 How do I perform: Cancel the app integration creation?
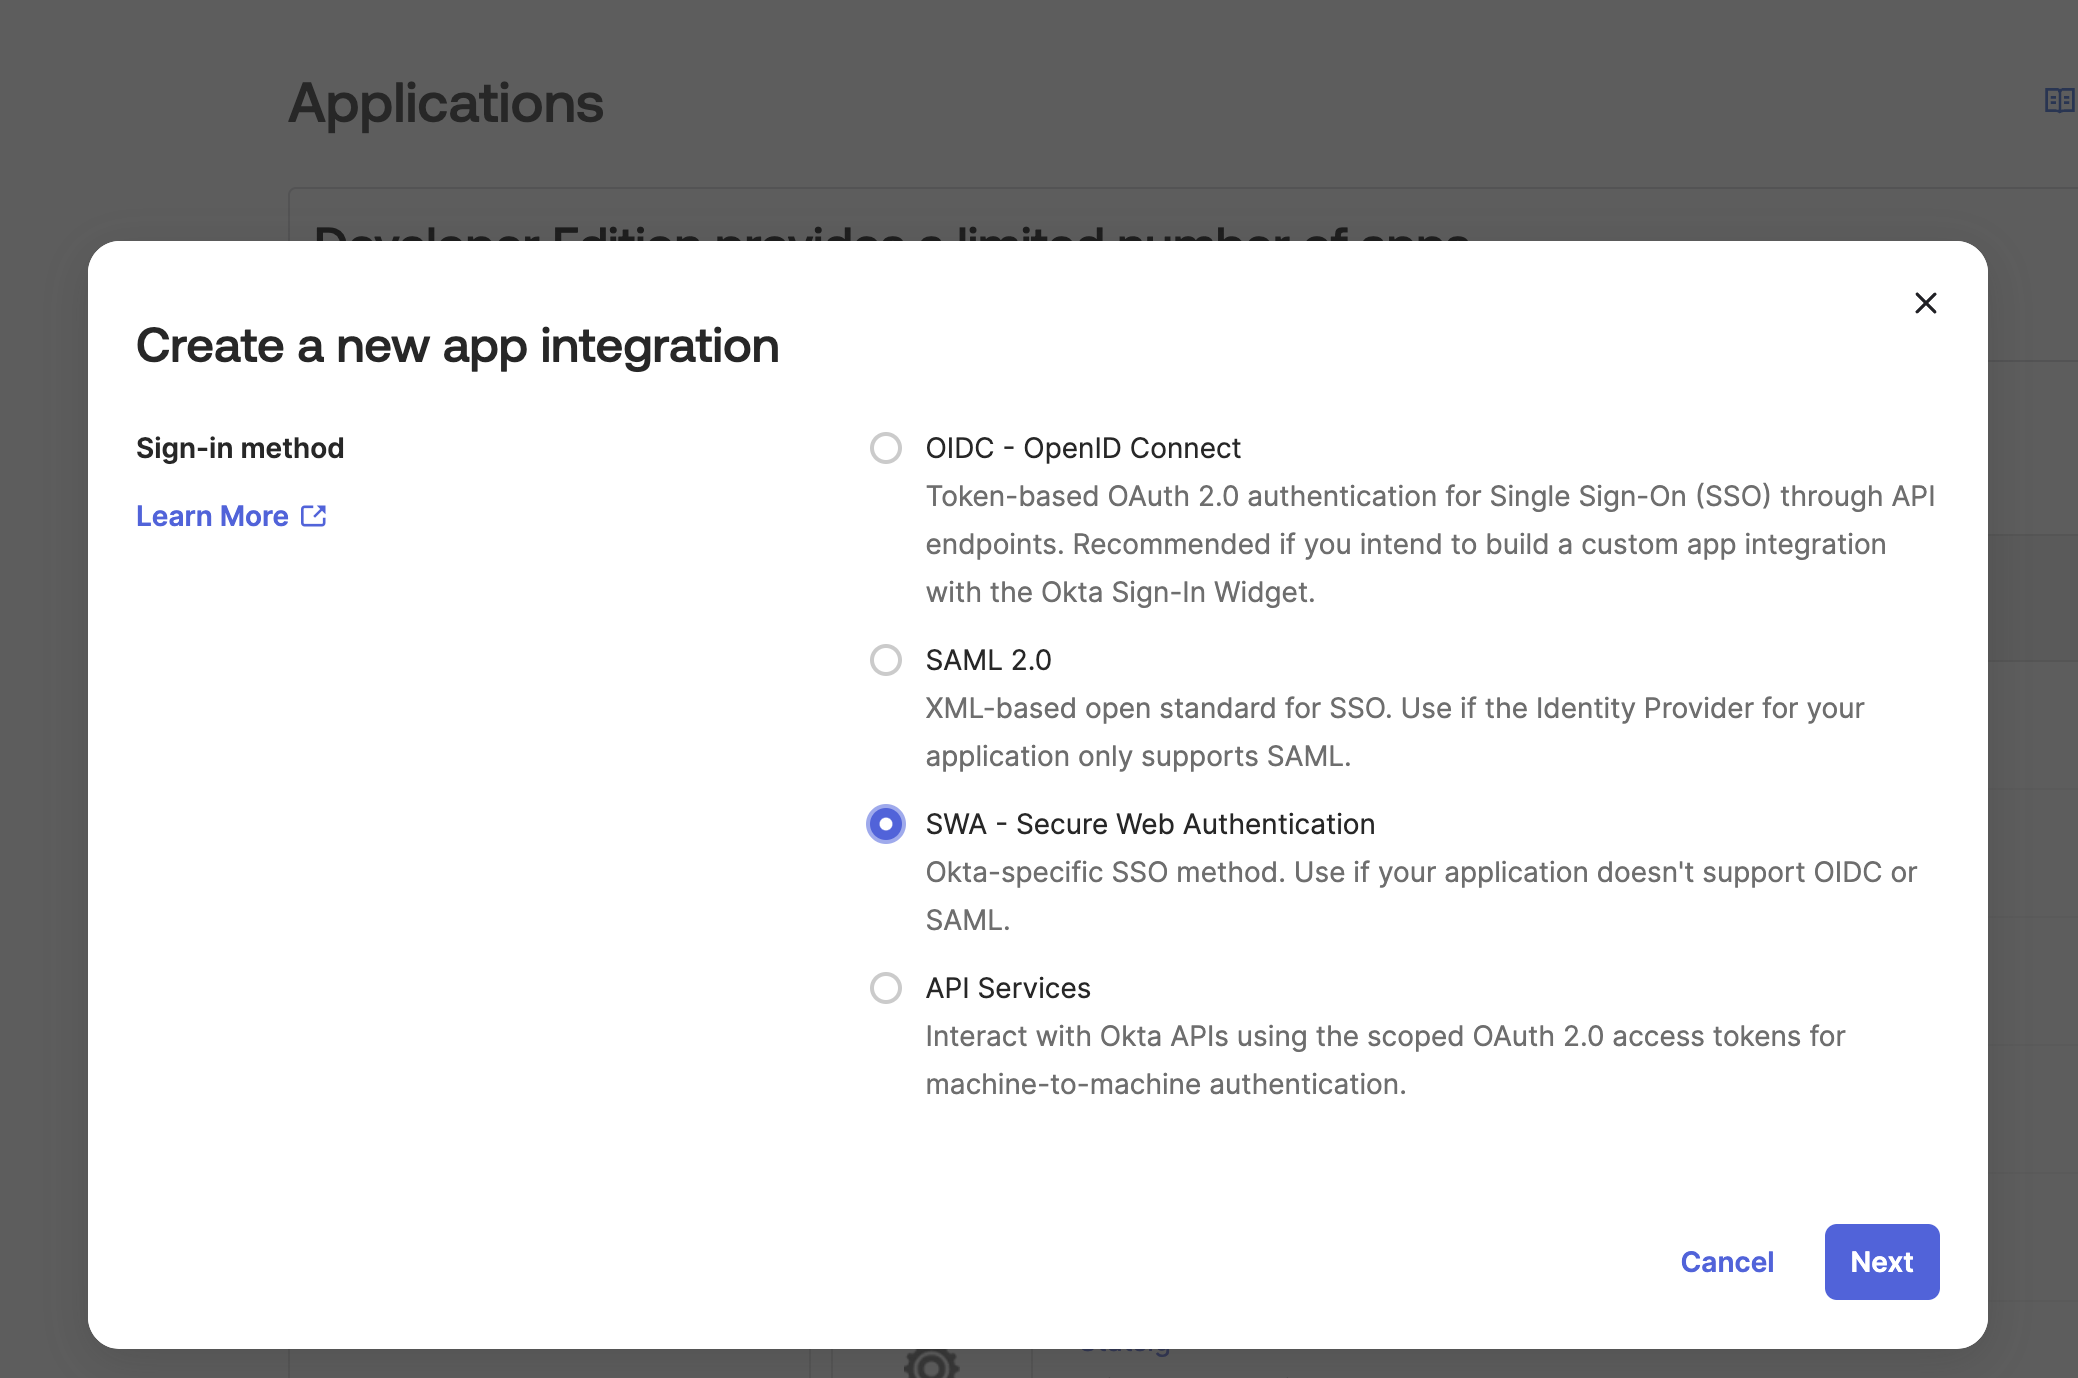(x=1727, y=1261)
